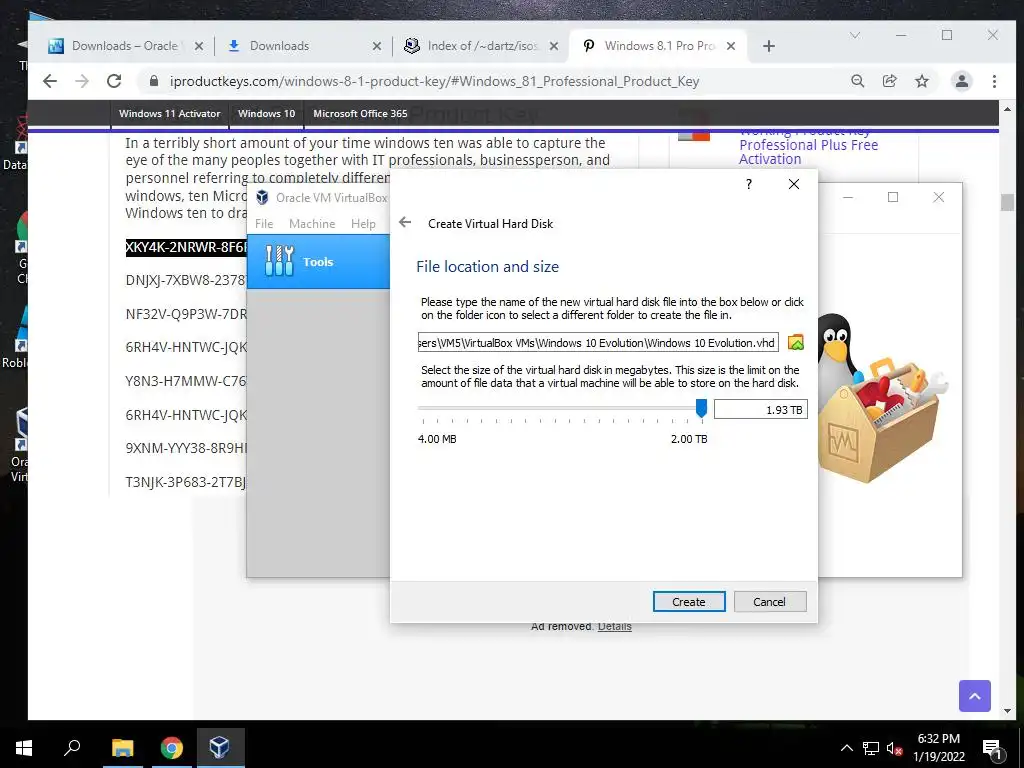Open the notification center icon

pos(991,749)
